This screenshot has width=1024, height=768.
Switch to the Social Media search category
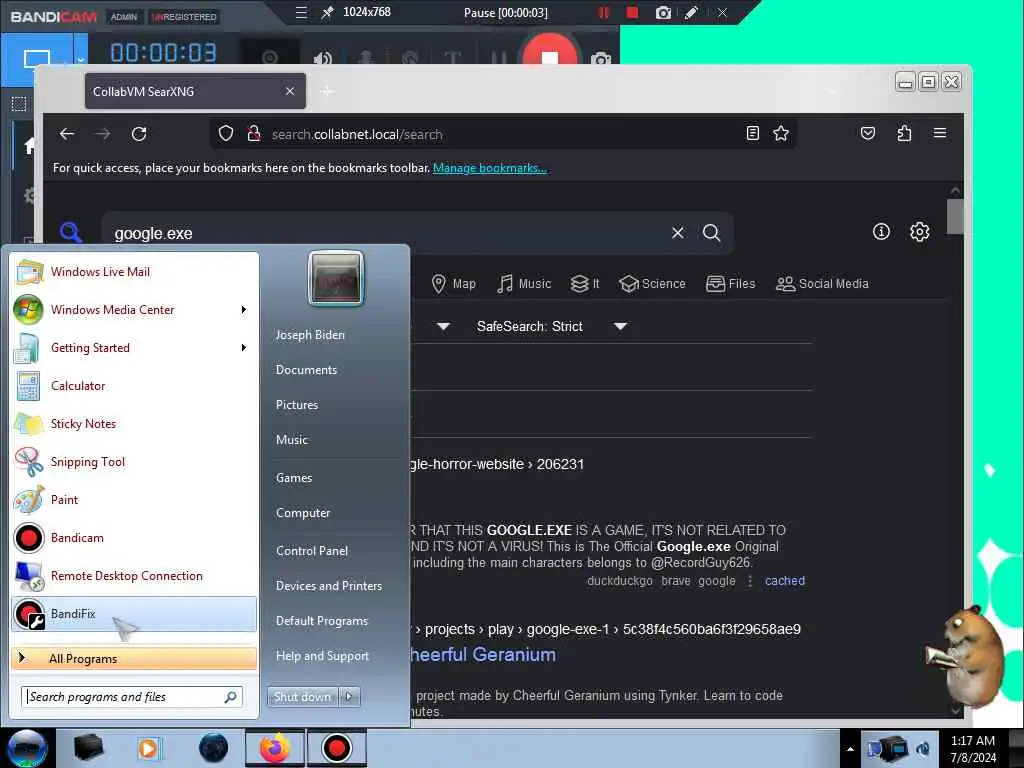tap(822, 284)
